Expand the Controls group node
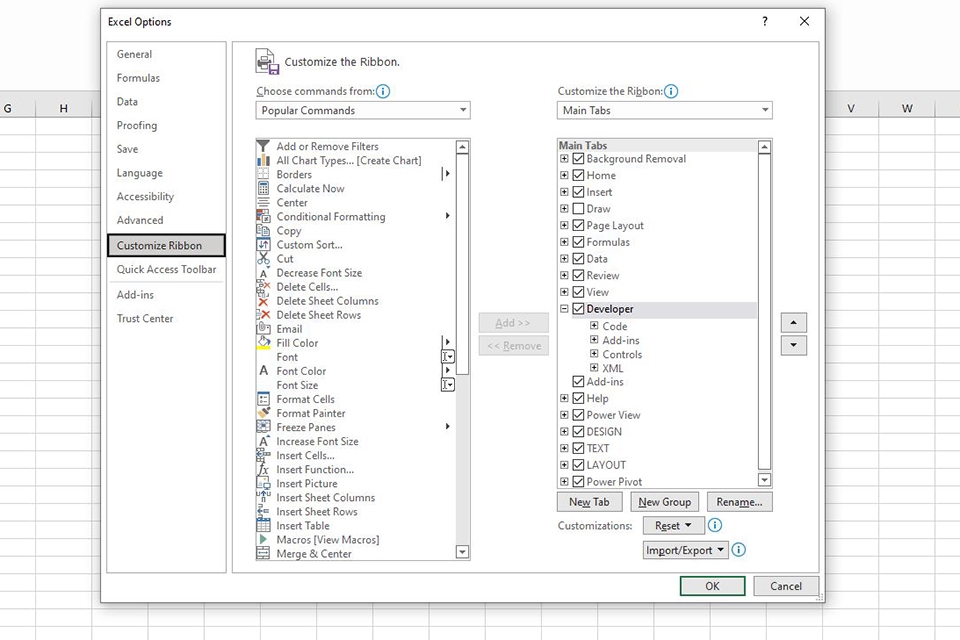This screenshot has width=960, height=640. coord(594,353)
